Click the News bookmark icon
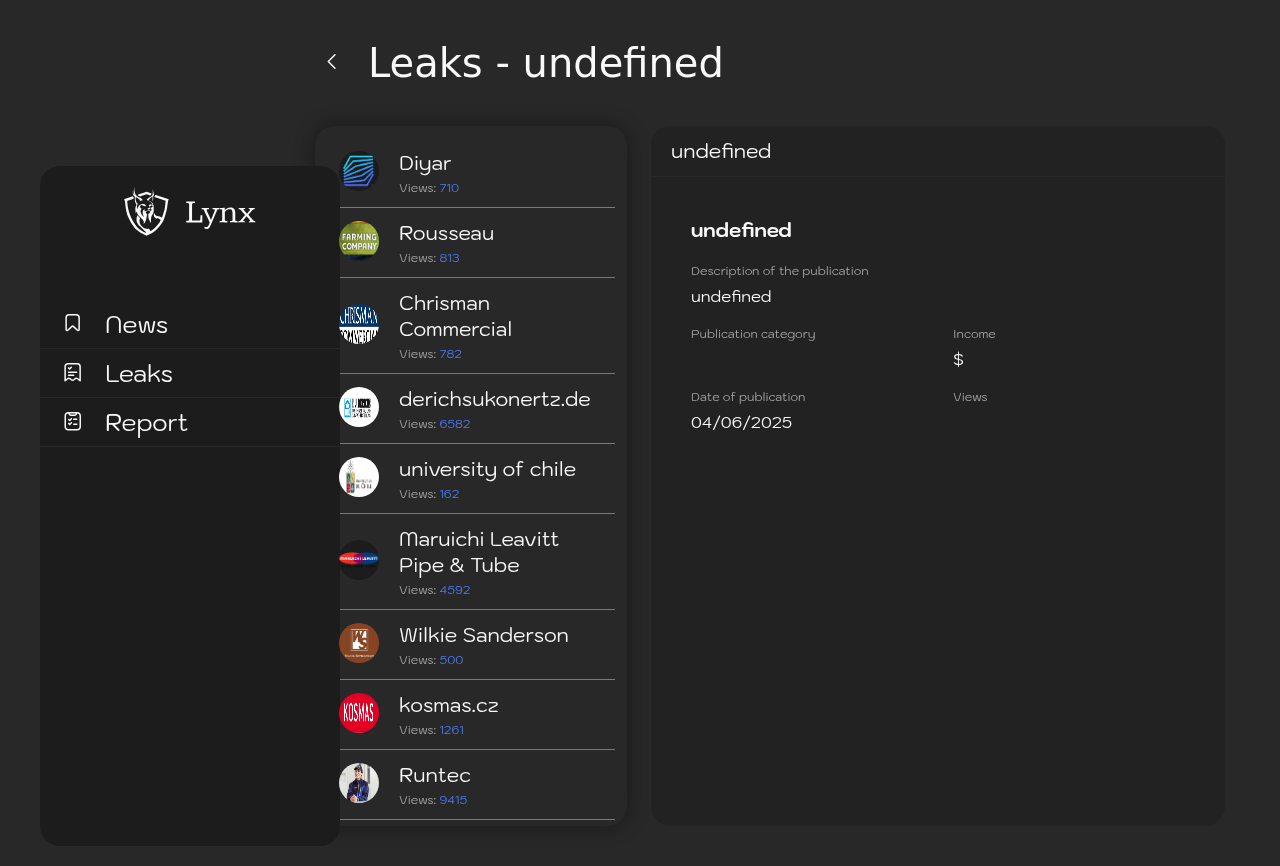The height and width of the screenshot is (866, 1280). click(x=73, y=323)
